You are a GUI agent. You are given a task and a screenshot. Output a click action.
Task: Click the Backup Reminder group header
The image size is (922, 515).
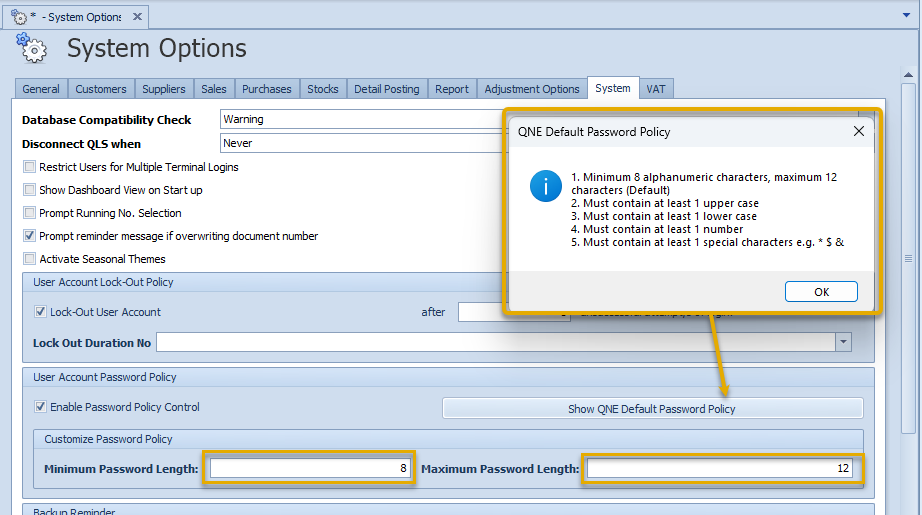tap(448, 510)
